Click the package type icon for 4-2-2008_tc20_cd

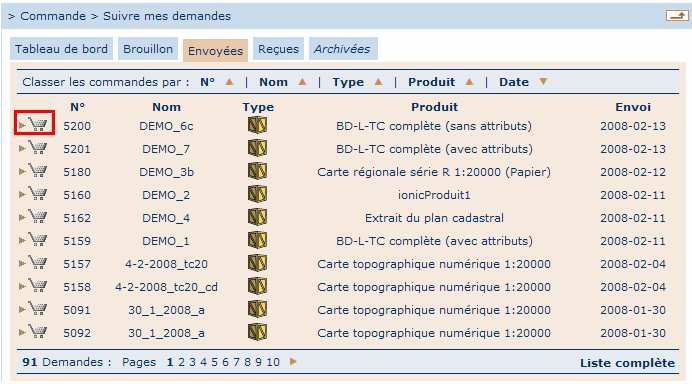click(x=257, y=286)
